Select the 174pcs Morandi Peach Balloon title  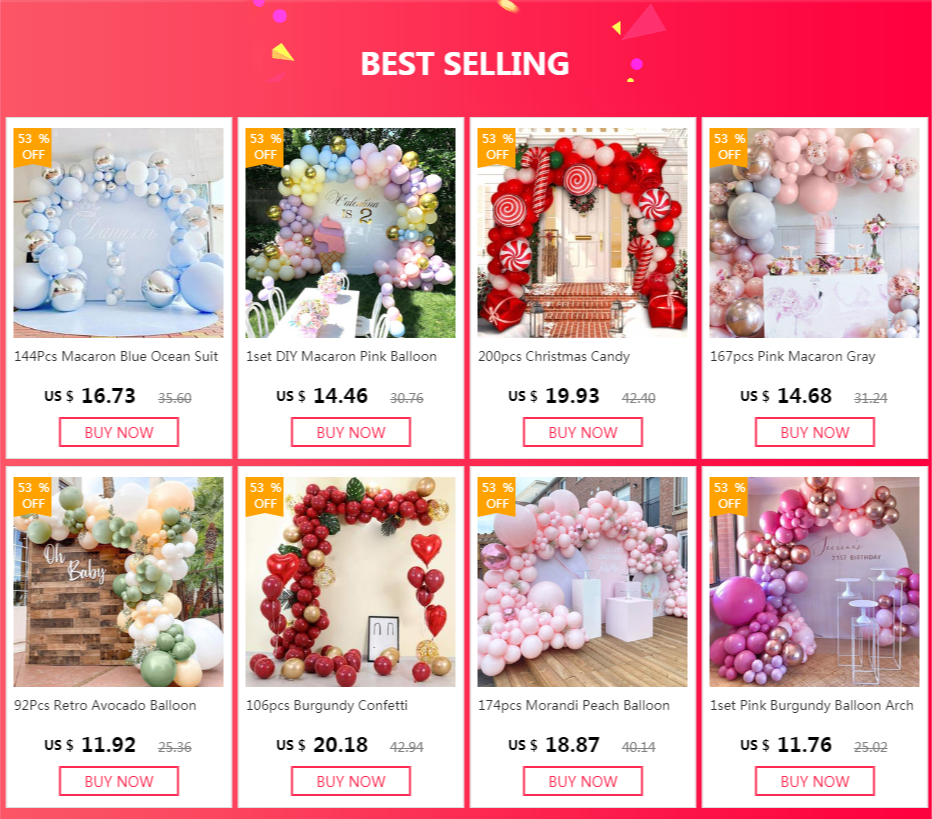point(574,705)
